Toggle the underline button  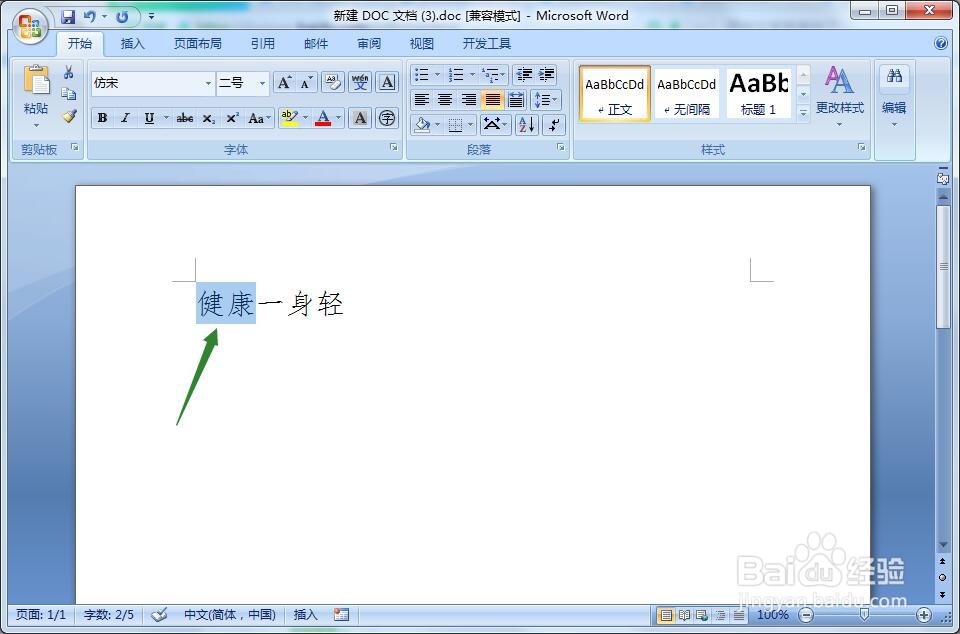coord(147,118)
